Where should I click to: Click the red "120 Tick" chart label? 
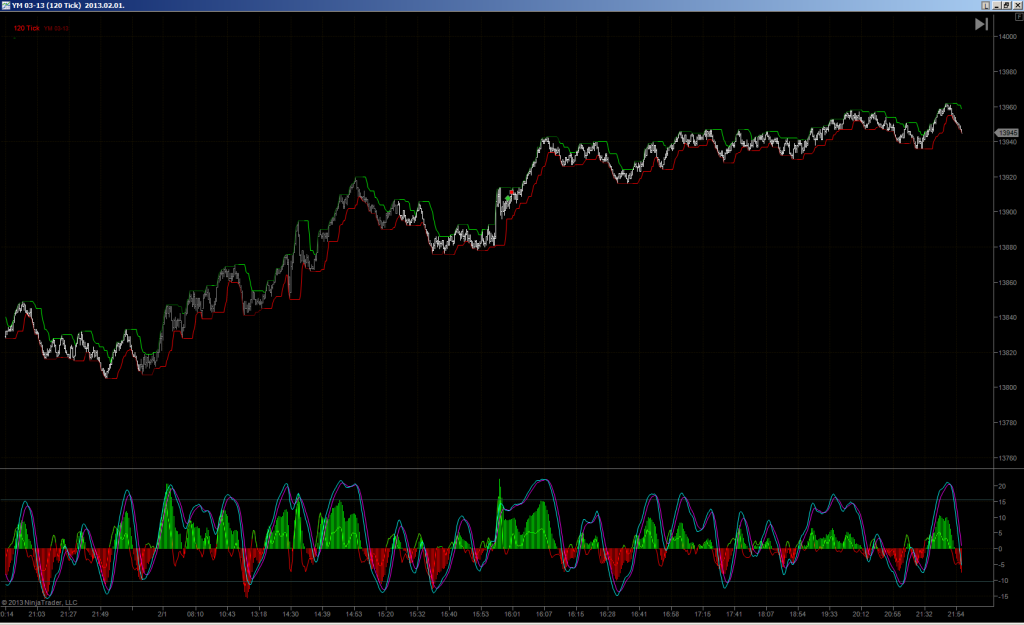[27, 28]
